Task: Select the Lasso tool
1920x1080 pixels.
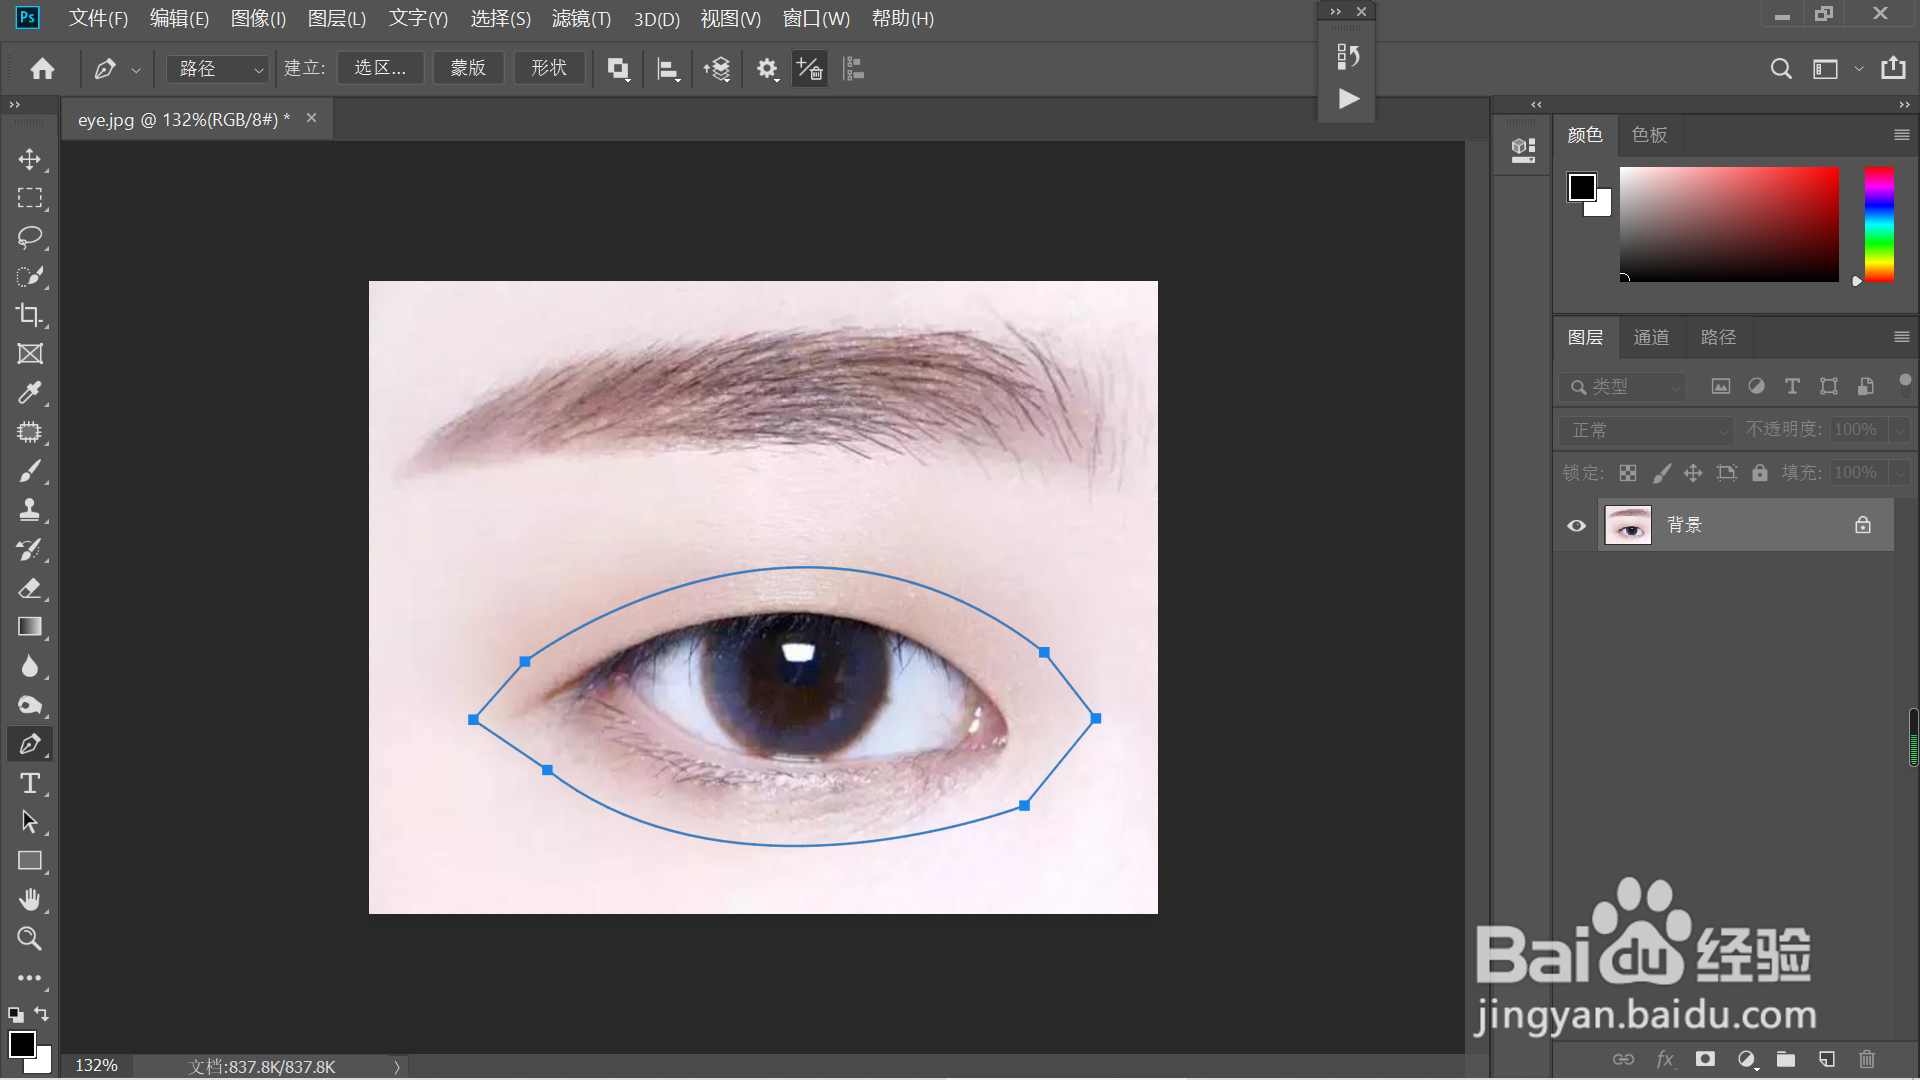Action: click(29, 237)
